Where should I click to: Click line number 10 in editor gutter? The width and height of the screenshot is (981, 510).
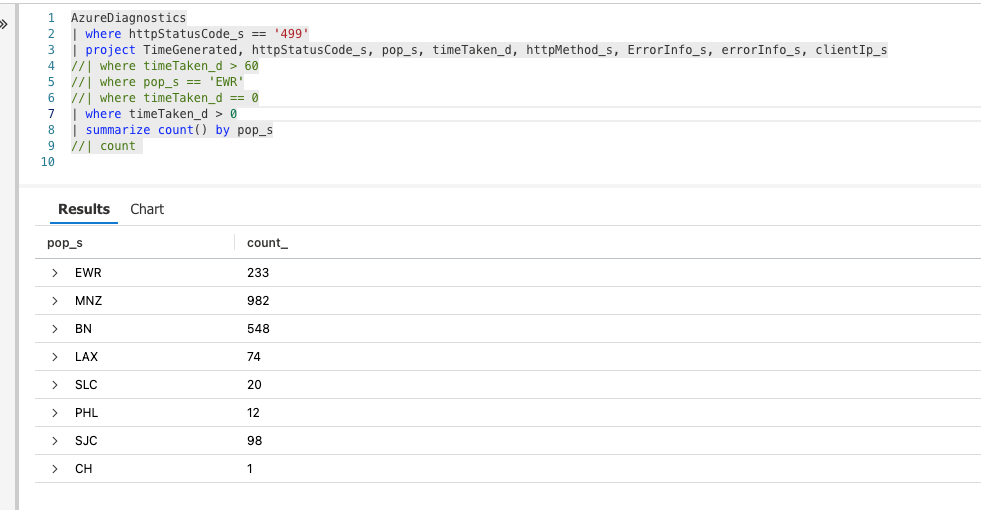(48, 162)
